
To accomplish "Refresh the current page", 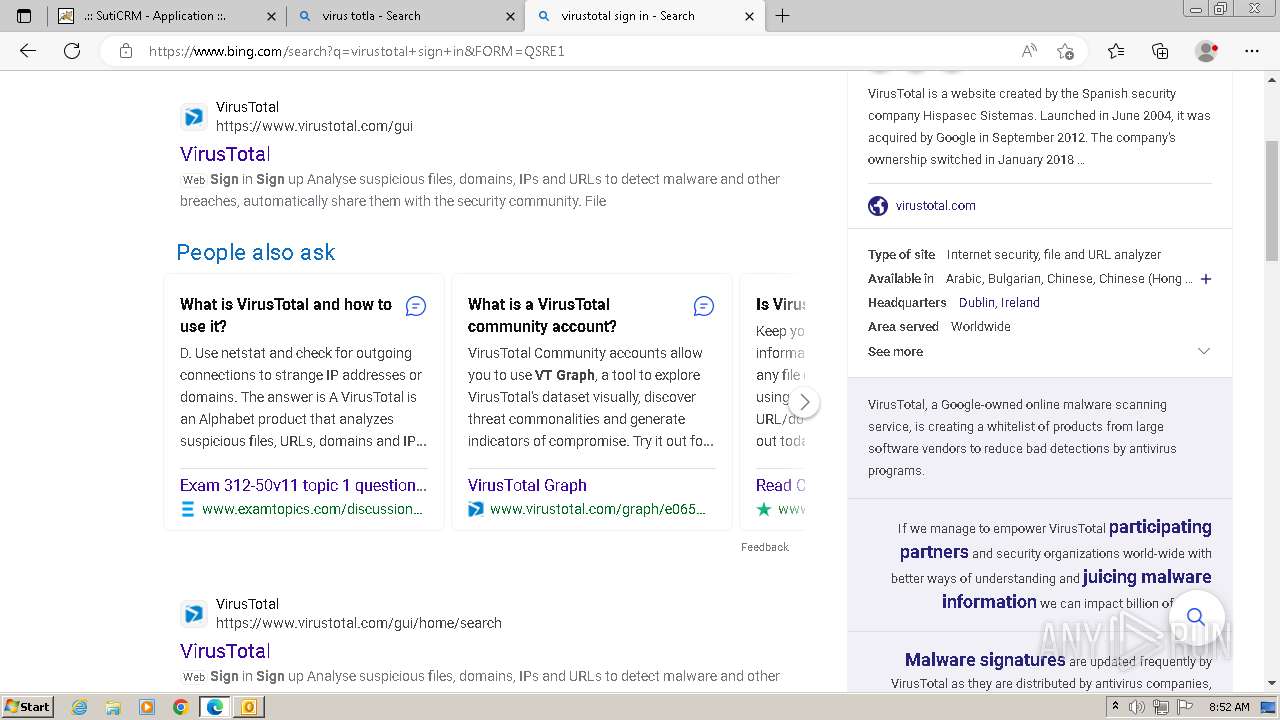I will click(72, 51).
